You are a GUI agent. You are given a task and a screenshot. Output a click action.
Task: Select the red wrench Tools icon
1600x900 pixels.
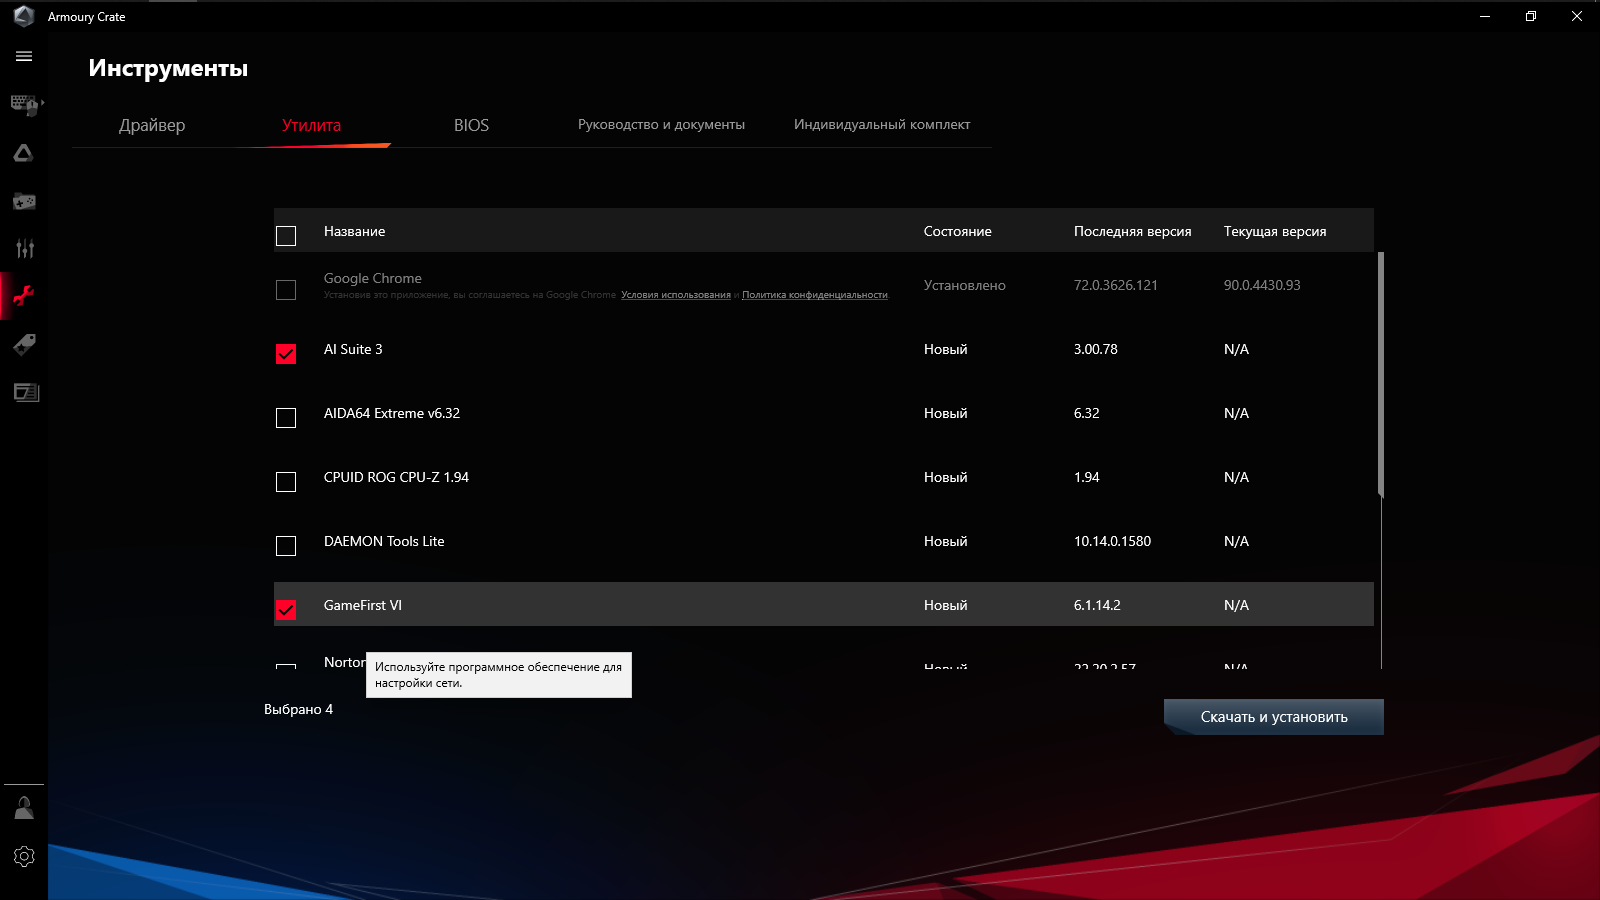(24, 296)
